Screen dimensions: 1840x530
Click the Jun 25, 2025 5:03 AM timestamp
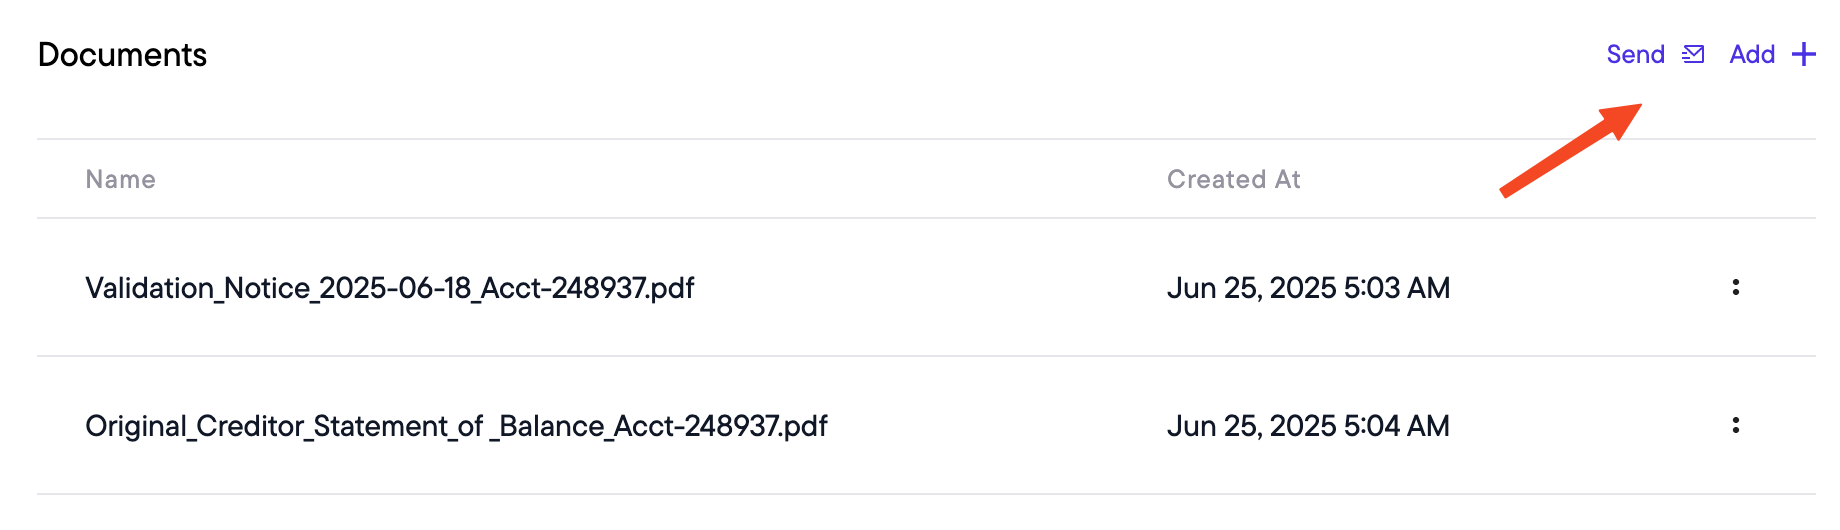(x=1308, y=288)
